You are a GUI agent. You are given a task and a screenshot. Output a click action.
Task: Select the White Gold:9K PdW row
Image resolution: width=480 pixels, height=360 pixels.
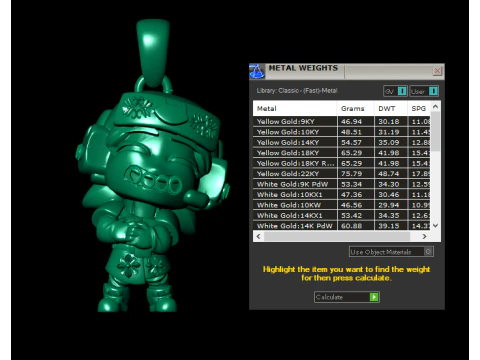341,184
